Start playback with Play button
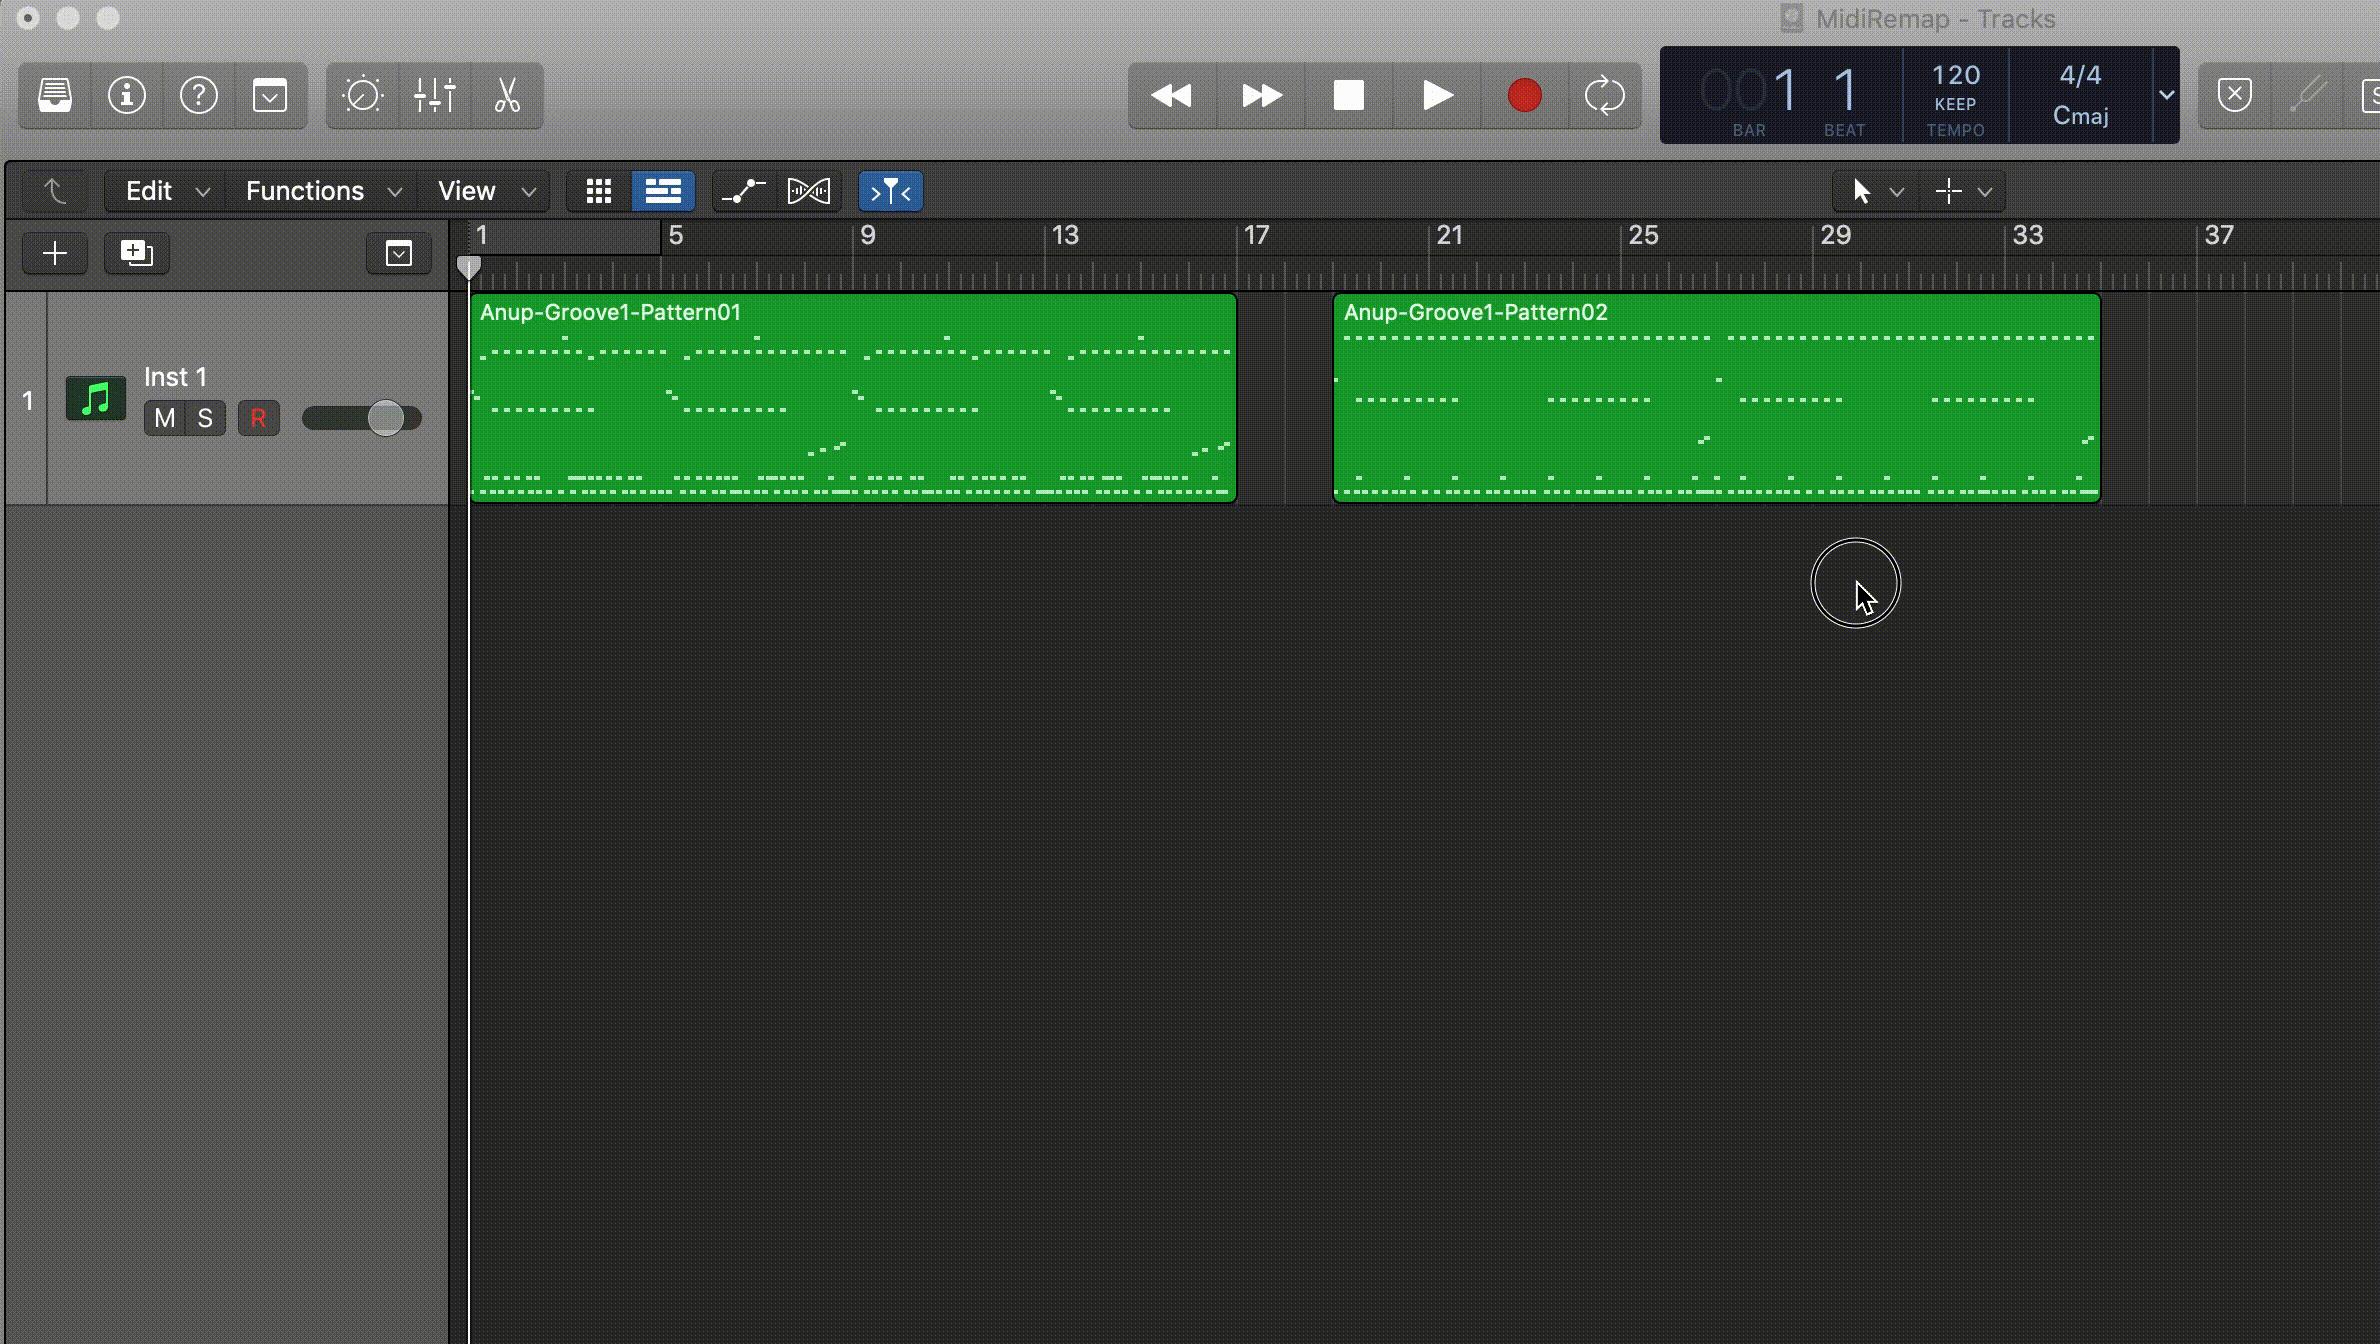The width and height of the screenshot is (2380, 1344). point(1437,96)
